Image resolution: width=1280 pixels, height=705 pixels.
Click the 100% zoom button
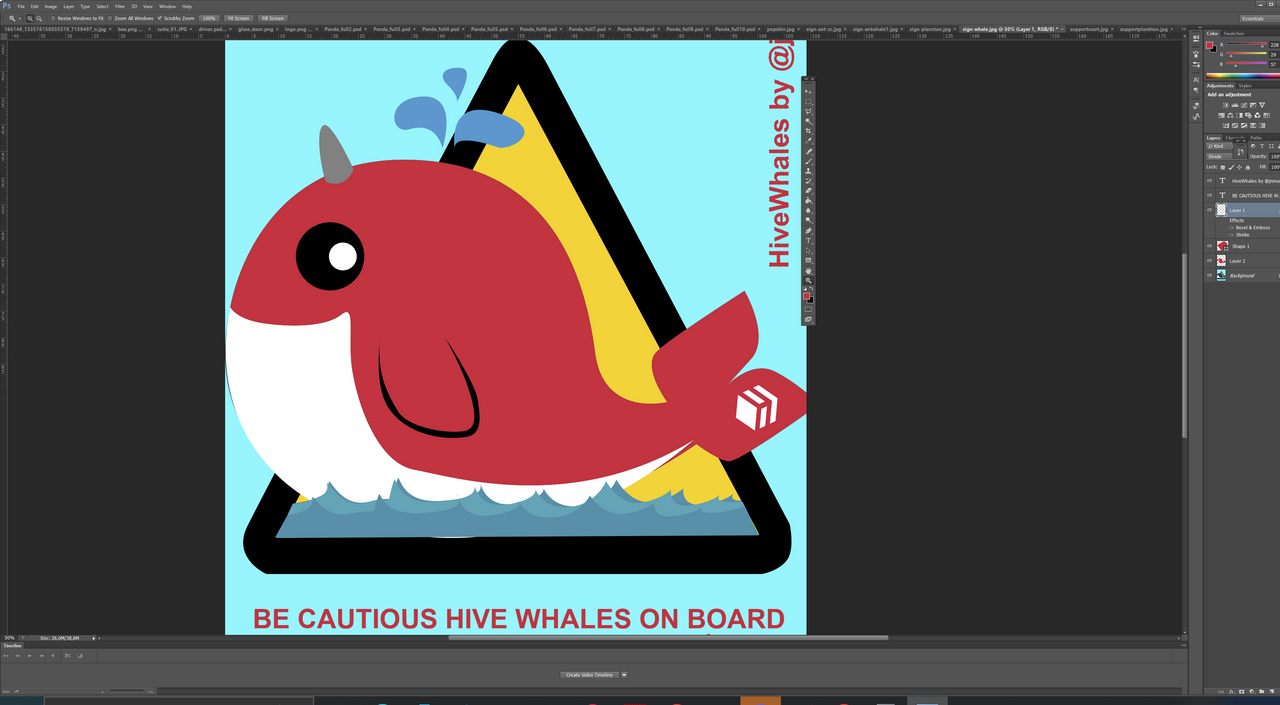[209, 18]
